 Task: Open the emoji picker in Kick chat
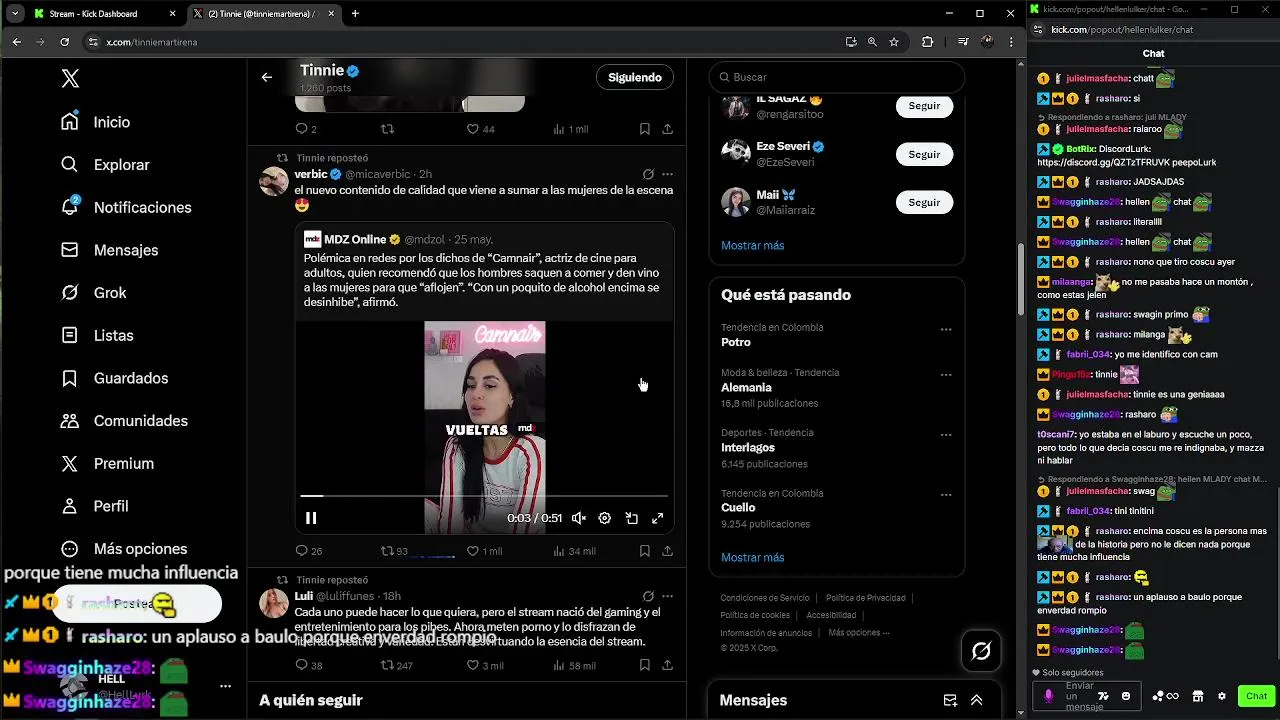tap(1126, 696)
